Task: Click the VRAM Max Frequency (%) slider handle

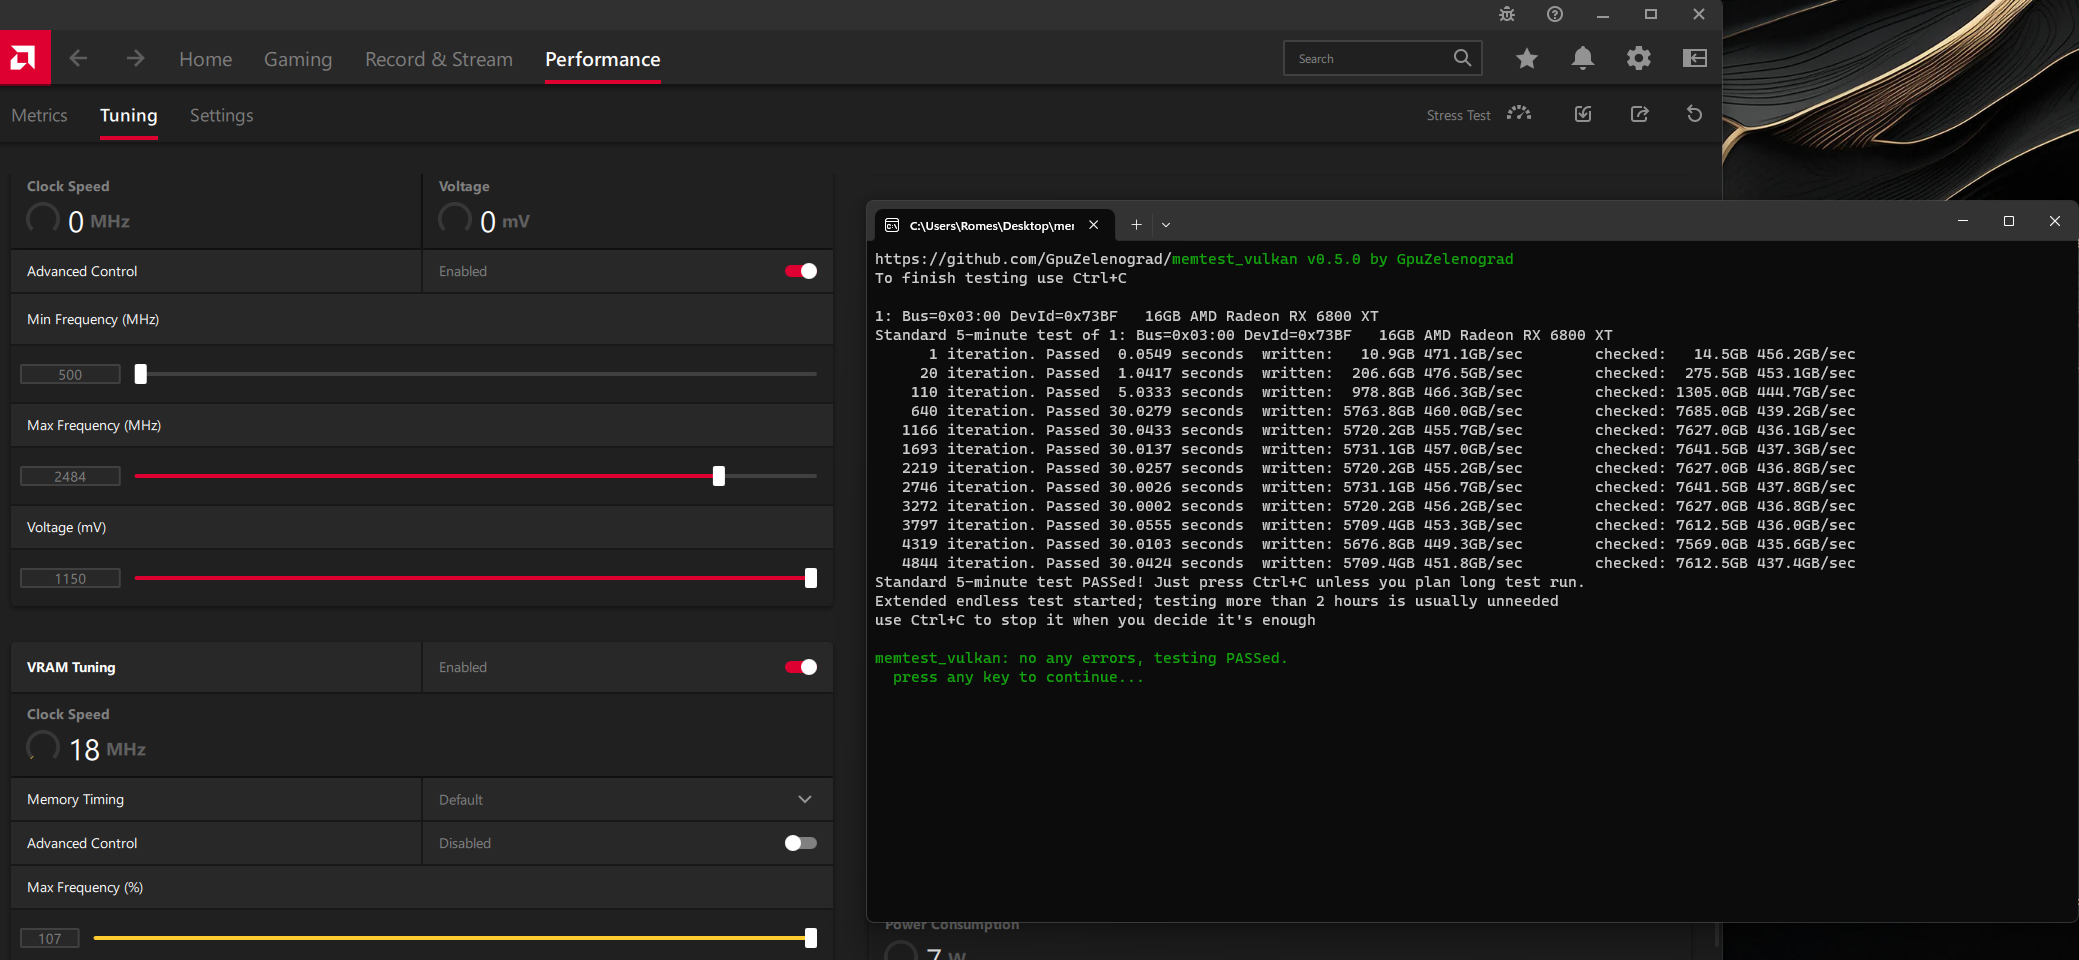Action: click(811, 938)
